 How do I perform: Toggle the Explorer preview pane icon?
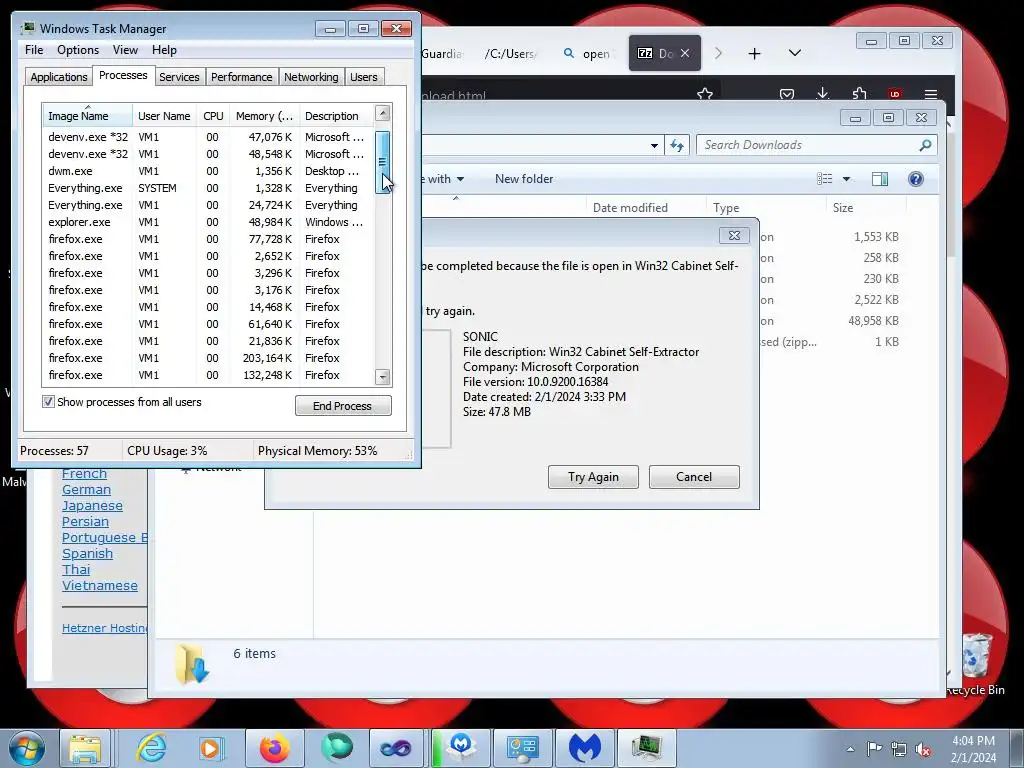[880, 179]
